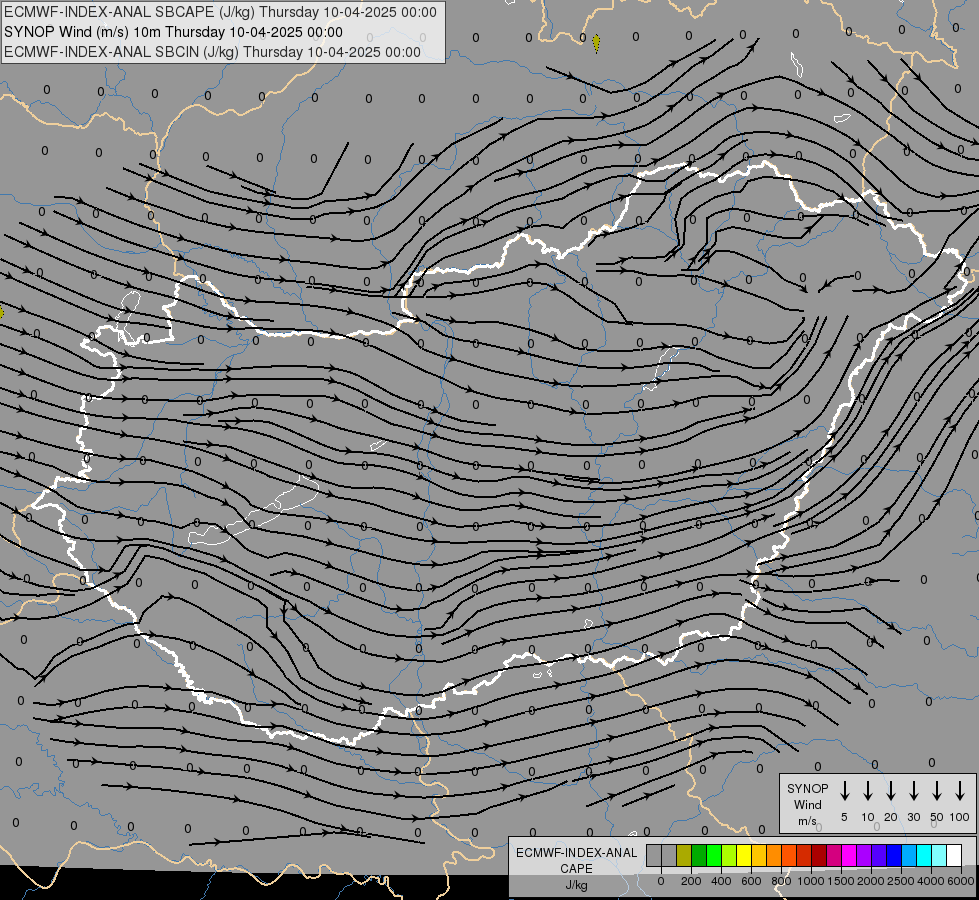This screenshot has height=900, width=979.
Task: Click the SBCAPE title line in header
Action: click(220, 12)
